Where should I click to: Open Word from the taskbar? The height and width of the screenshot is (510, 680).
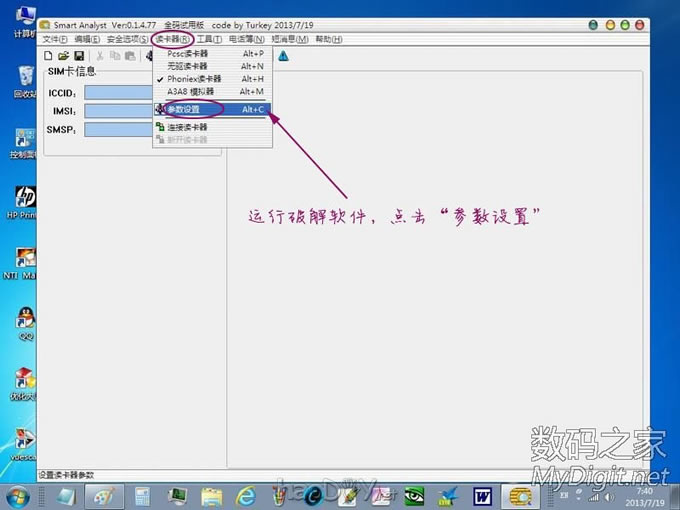coord(483,495)
